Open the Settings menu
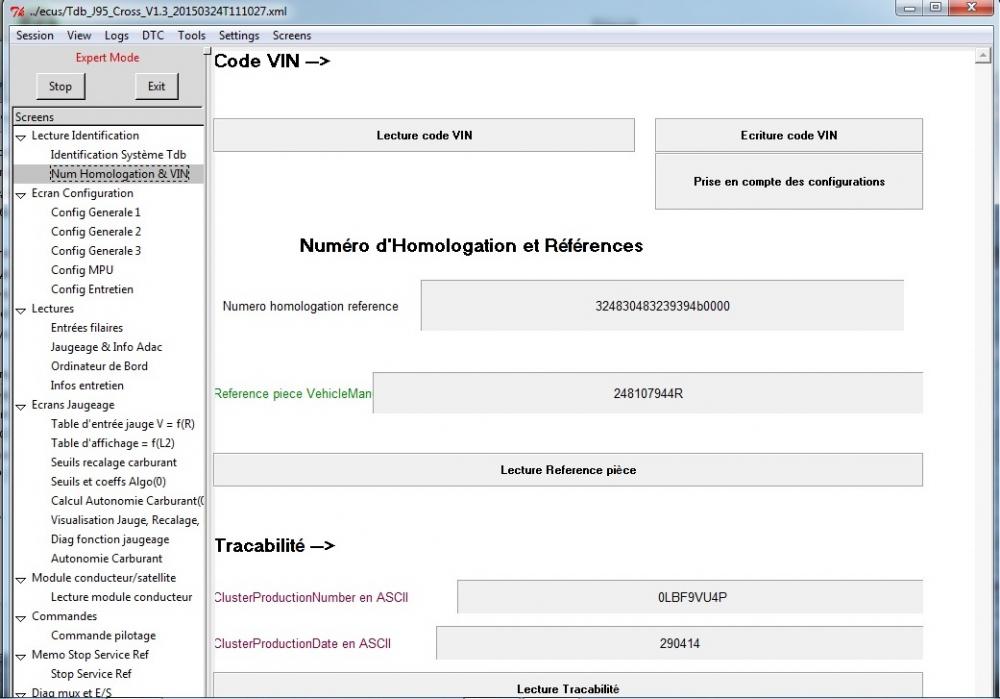This screenshot has width=1000, height=699. (x=239, y=36)
